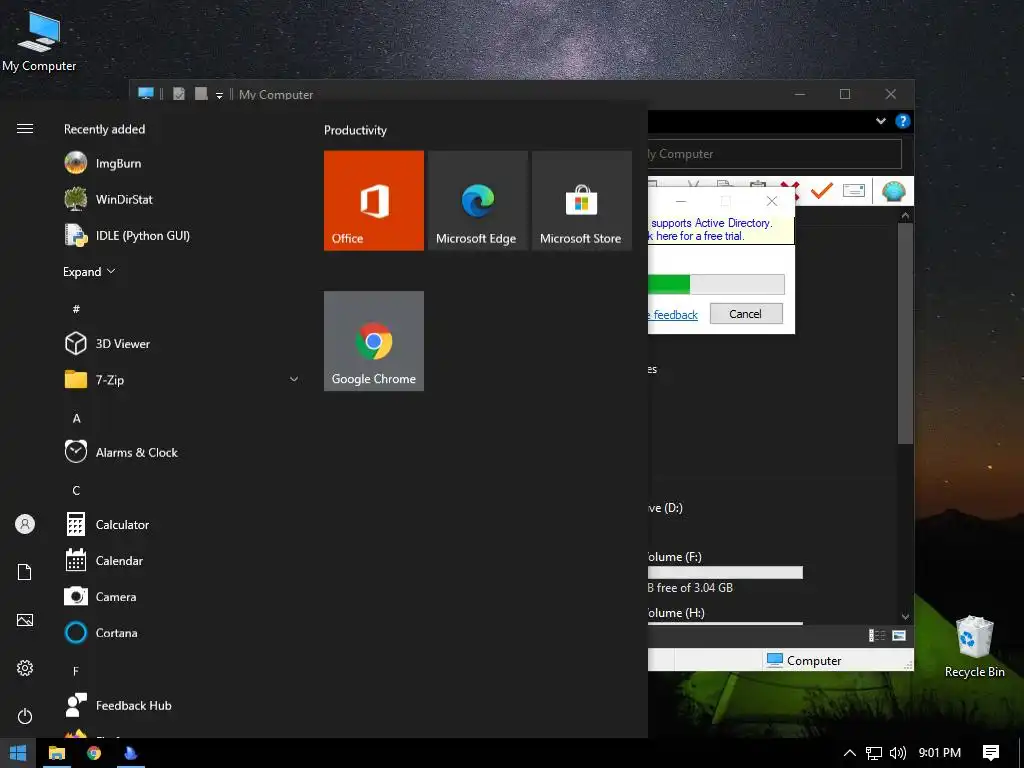Open Action Center notifications

pyautogui.click(x=991, y=753)
